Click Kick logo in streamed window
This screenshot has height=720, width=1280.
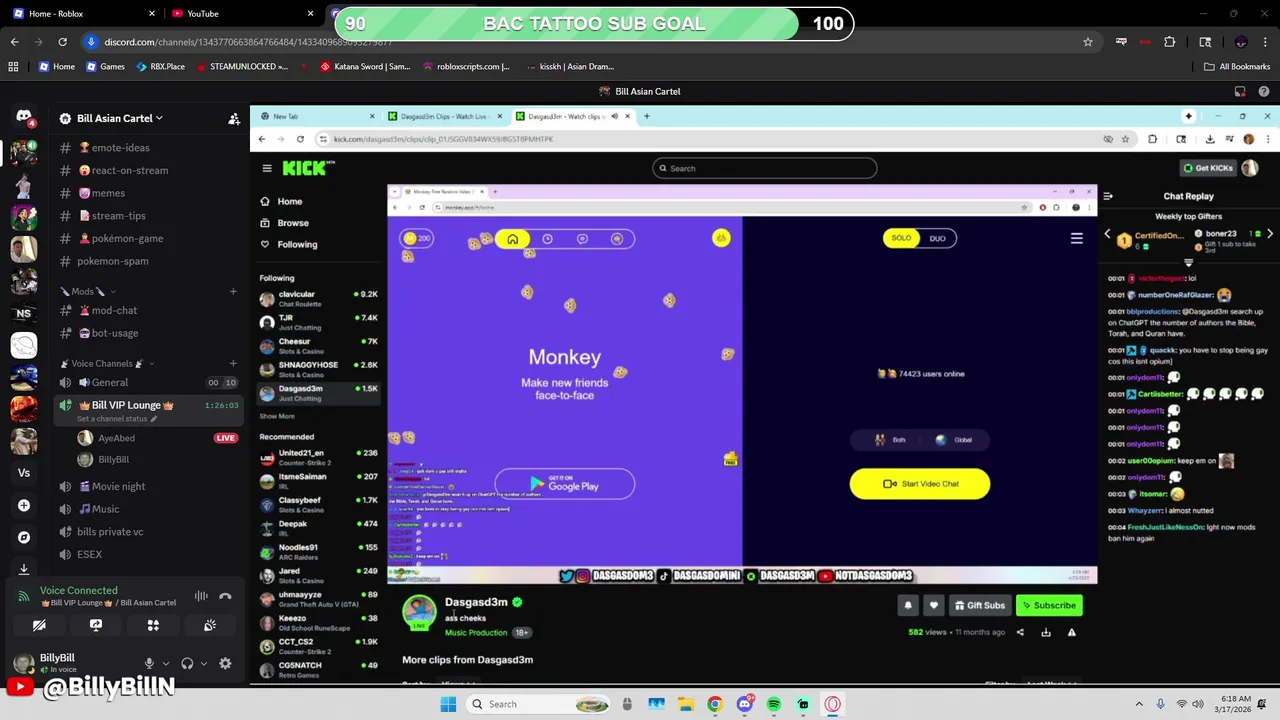[308, 168]
